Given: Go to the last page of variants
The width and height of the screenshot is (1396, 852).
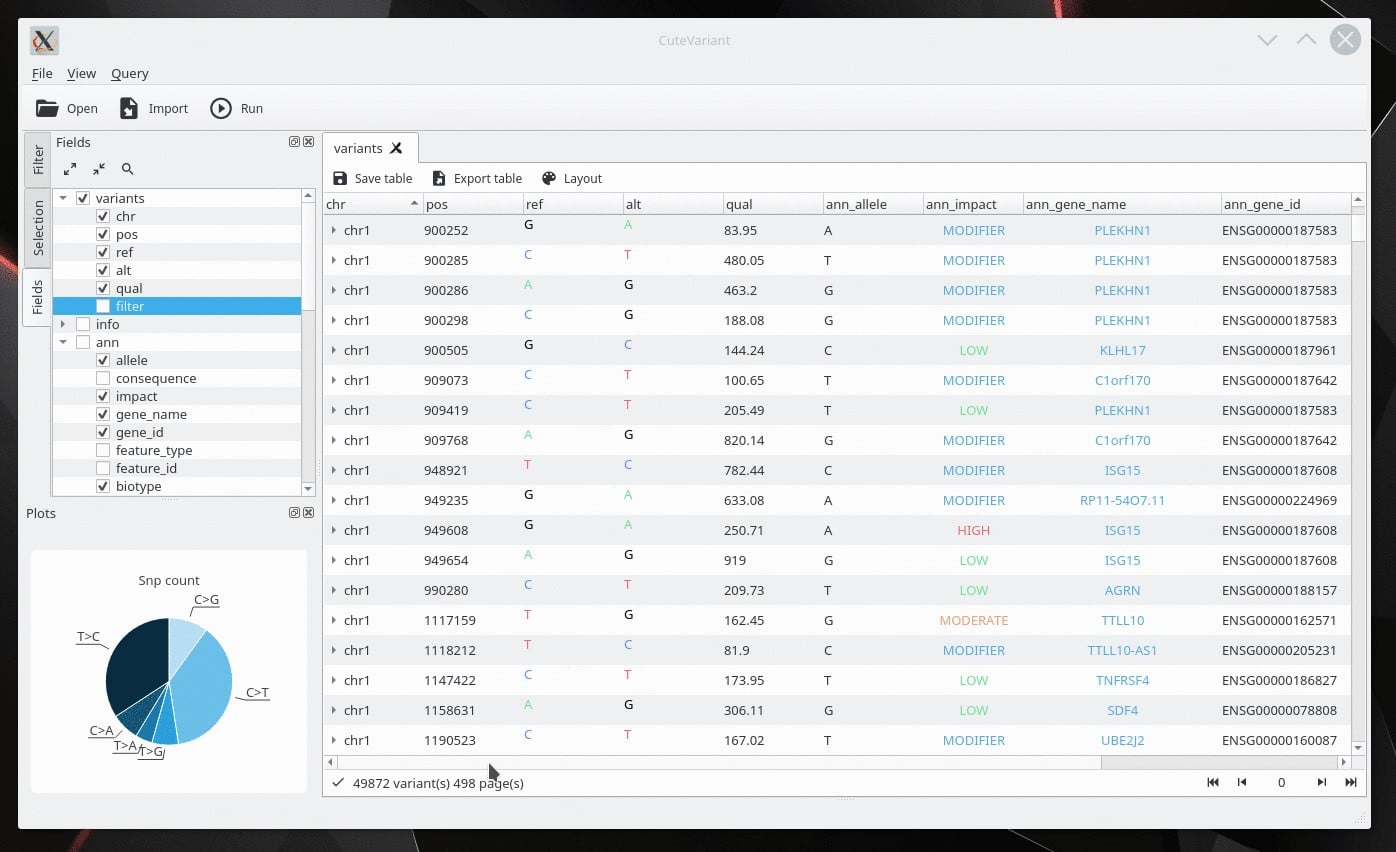Looking at the screenshot, I should 1351,782.
